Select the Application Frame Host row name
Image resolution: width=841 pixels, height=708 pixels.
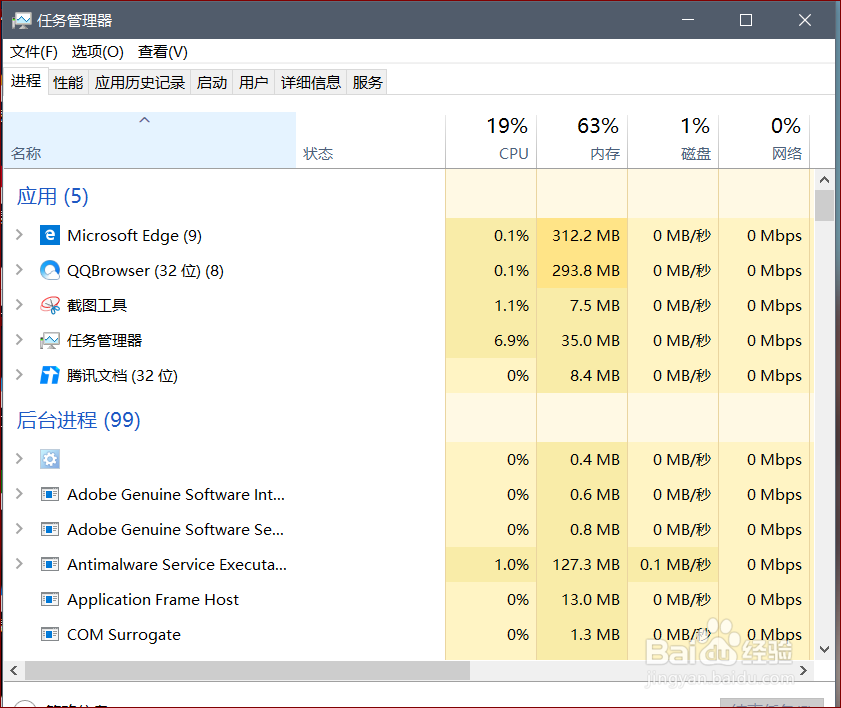pos(152,599)
